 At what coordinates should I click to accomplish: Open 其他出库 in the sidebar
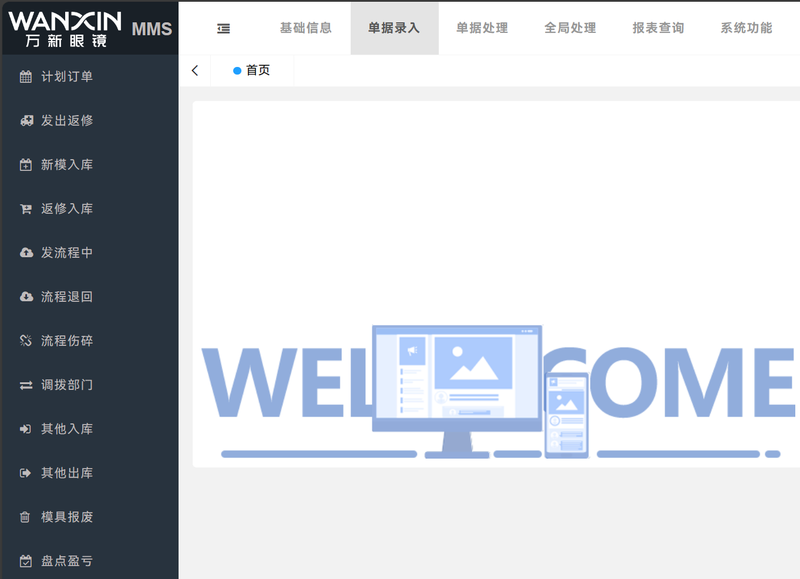tap(89, 473)
